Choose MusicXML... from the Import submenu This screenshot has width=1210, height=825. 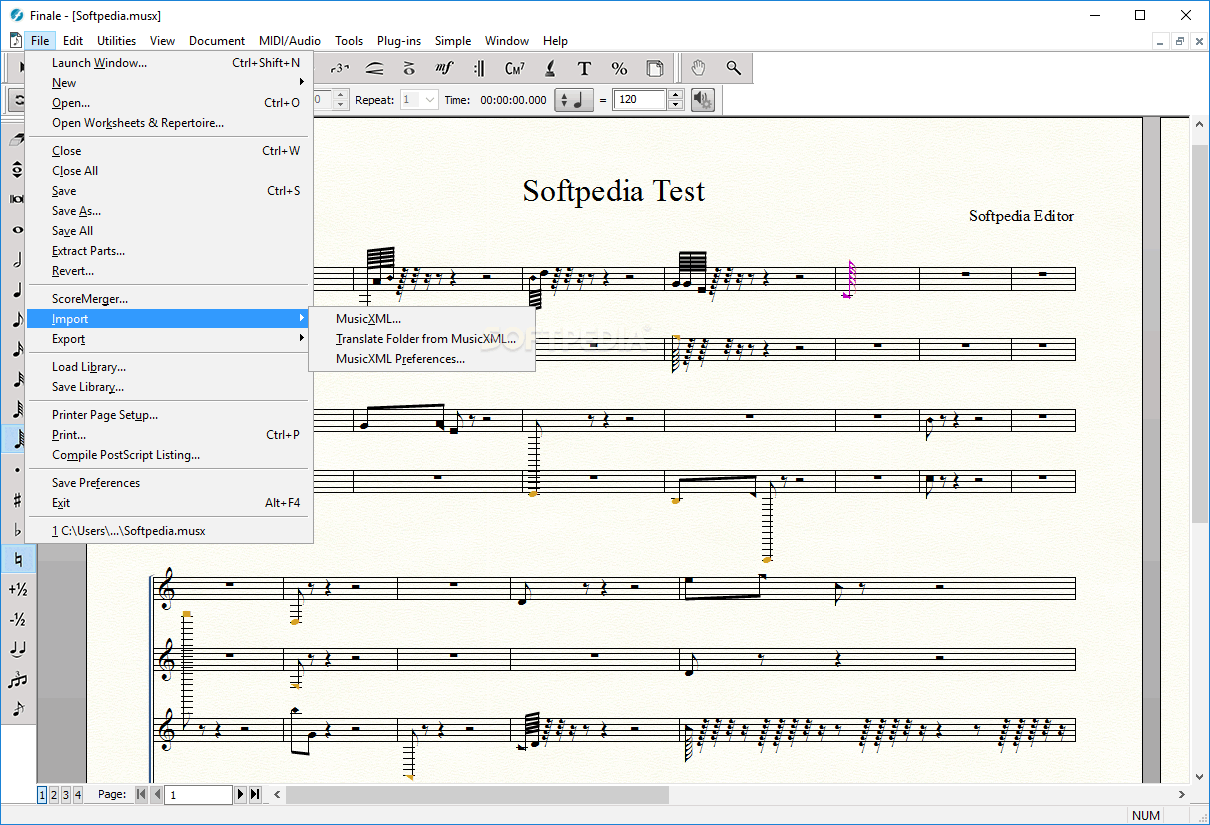422,319
